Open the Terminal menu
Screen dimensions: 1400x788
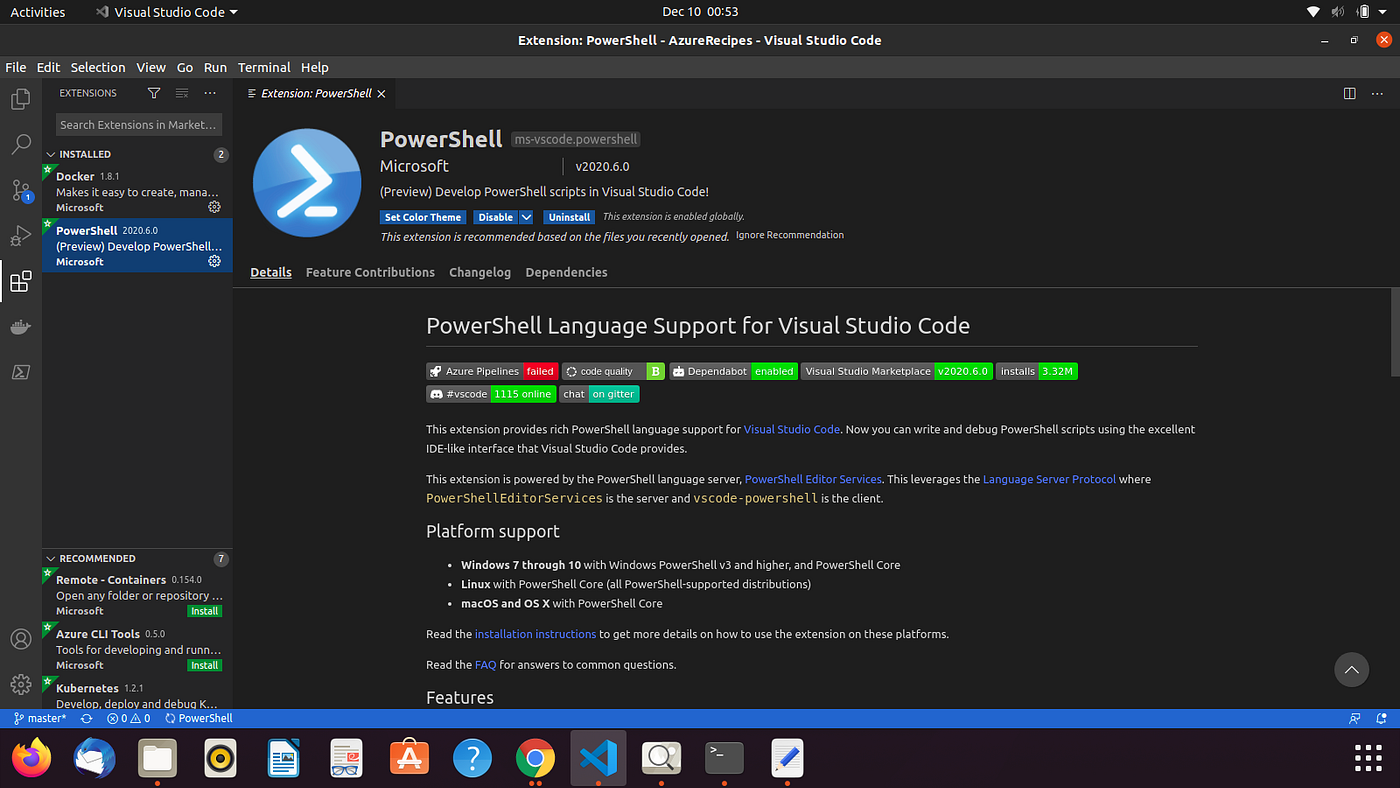[264, 67]
